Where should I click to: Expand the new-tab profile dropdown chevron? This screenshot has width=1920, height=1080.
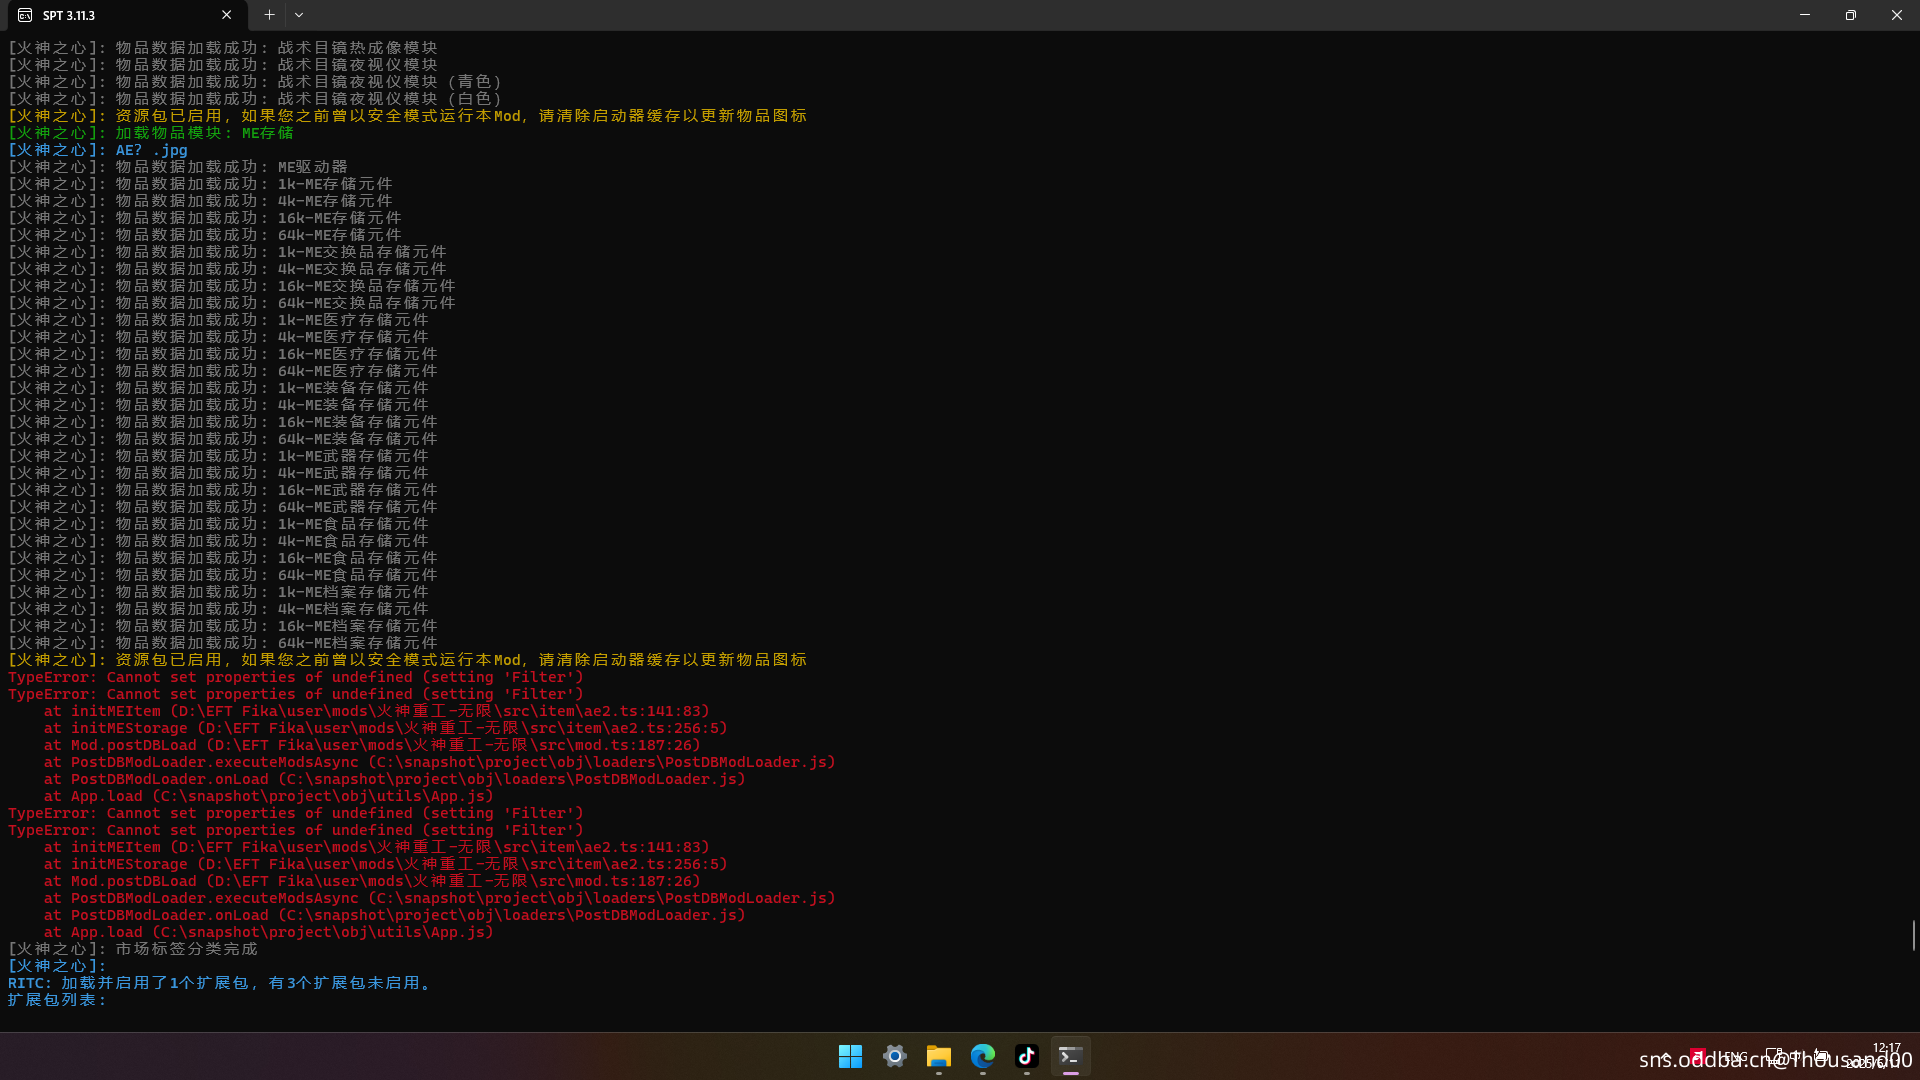tap(299, 15)
